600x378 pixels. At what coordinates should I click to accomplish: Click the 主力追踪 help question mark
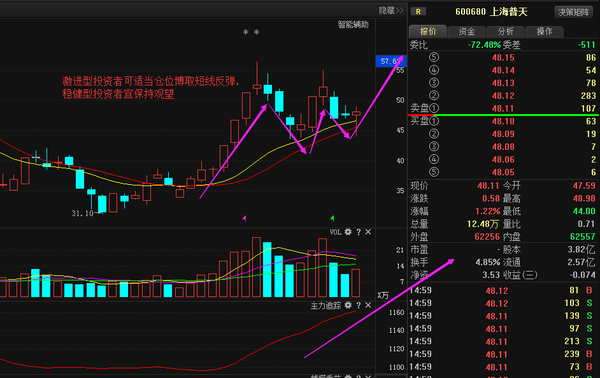click(359, 305)
